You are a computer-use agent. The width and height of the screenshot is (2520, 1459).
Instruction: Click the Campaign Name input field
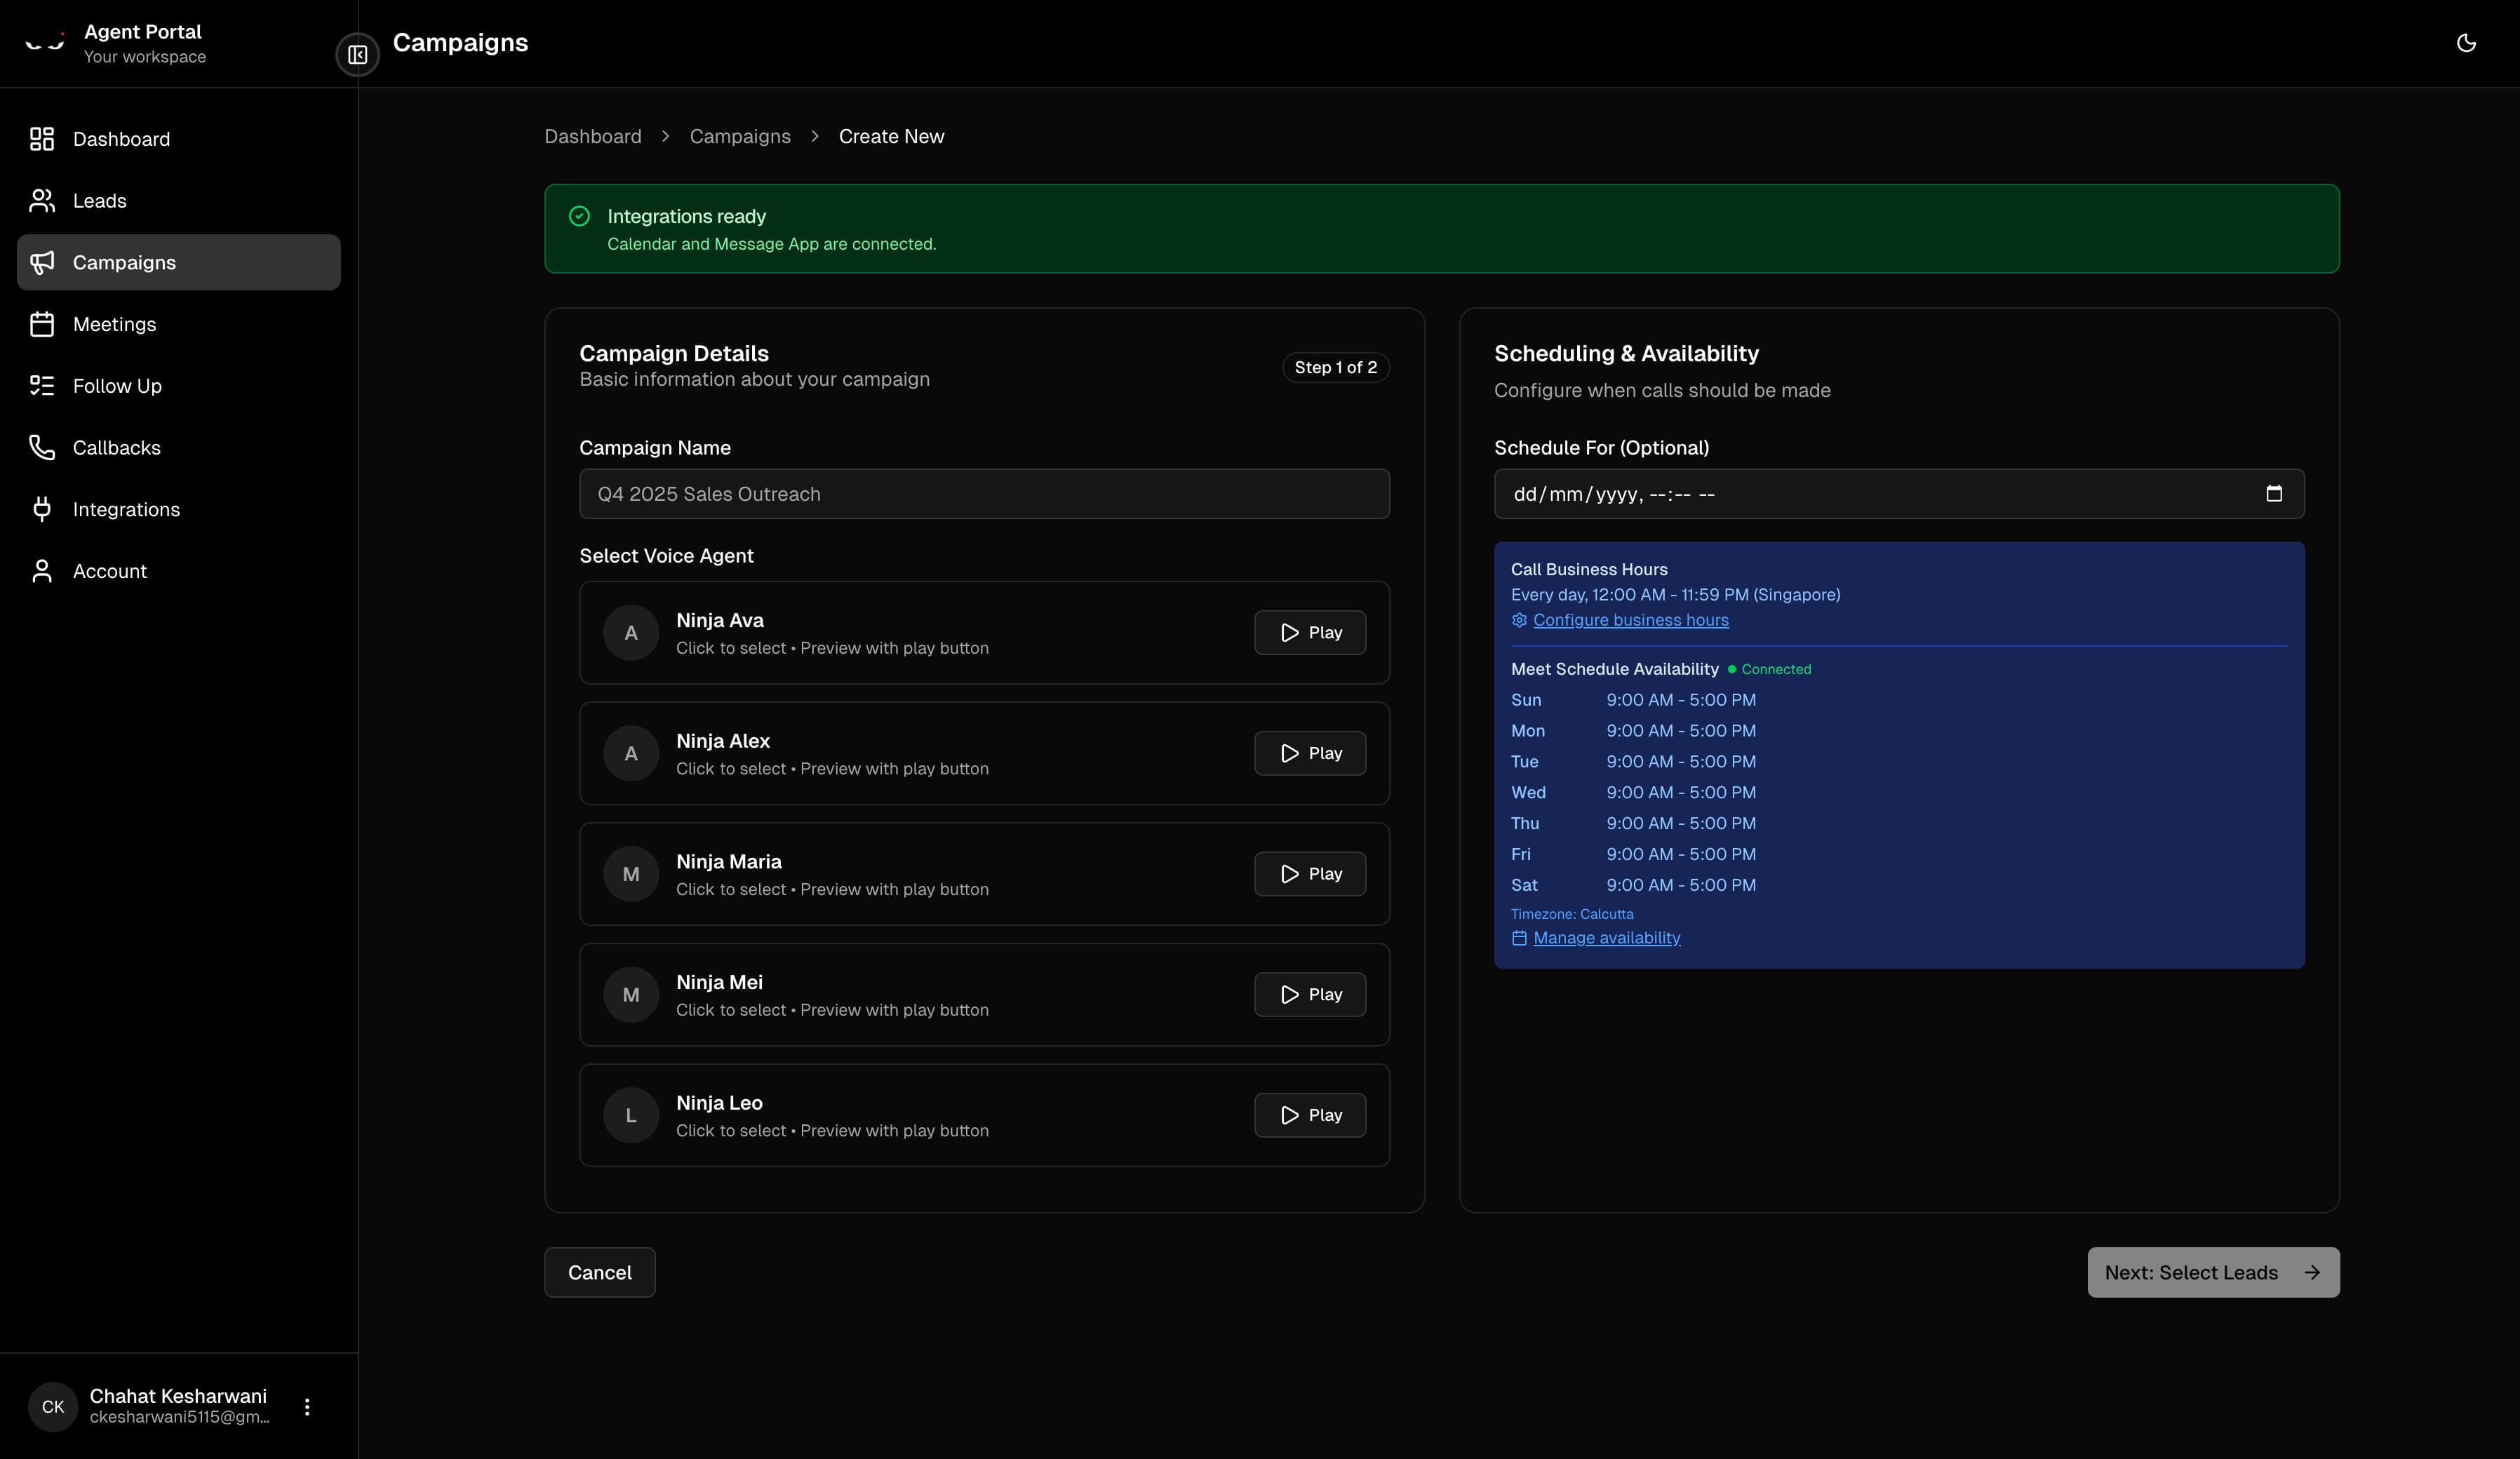[984, 493]
